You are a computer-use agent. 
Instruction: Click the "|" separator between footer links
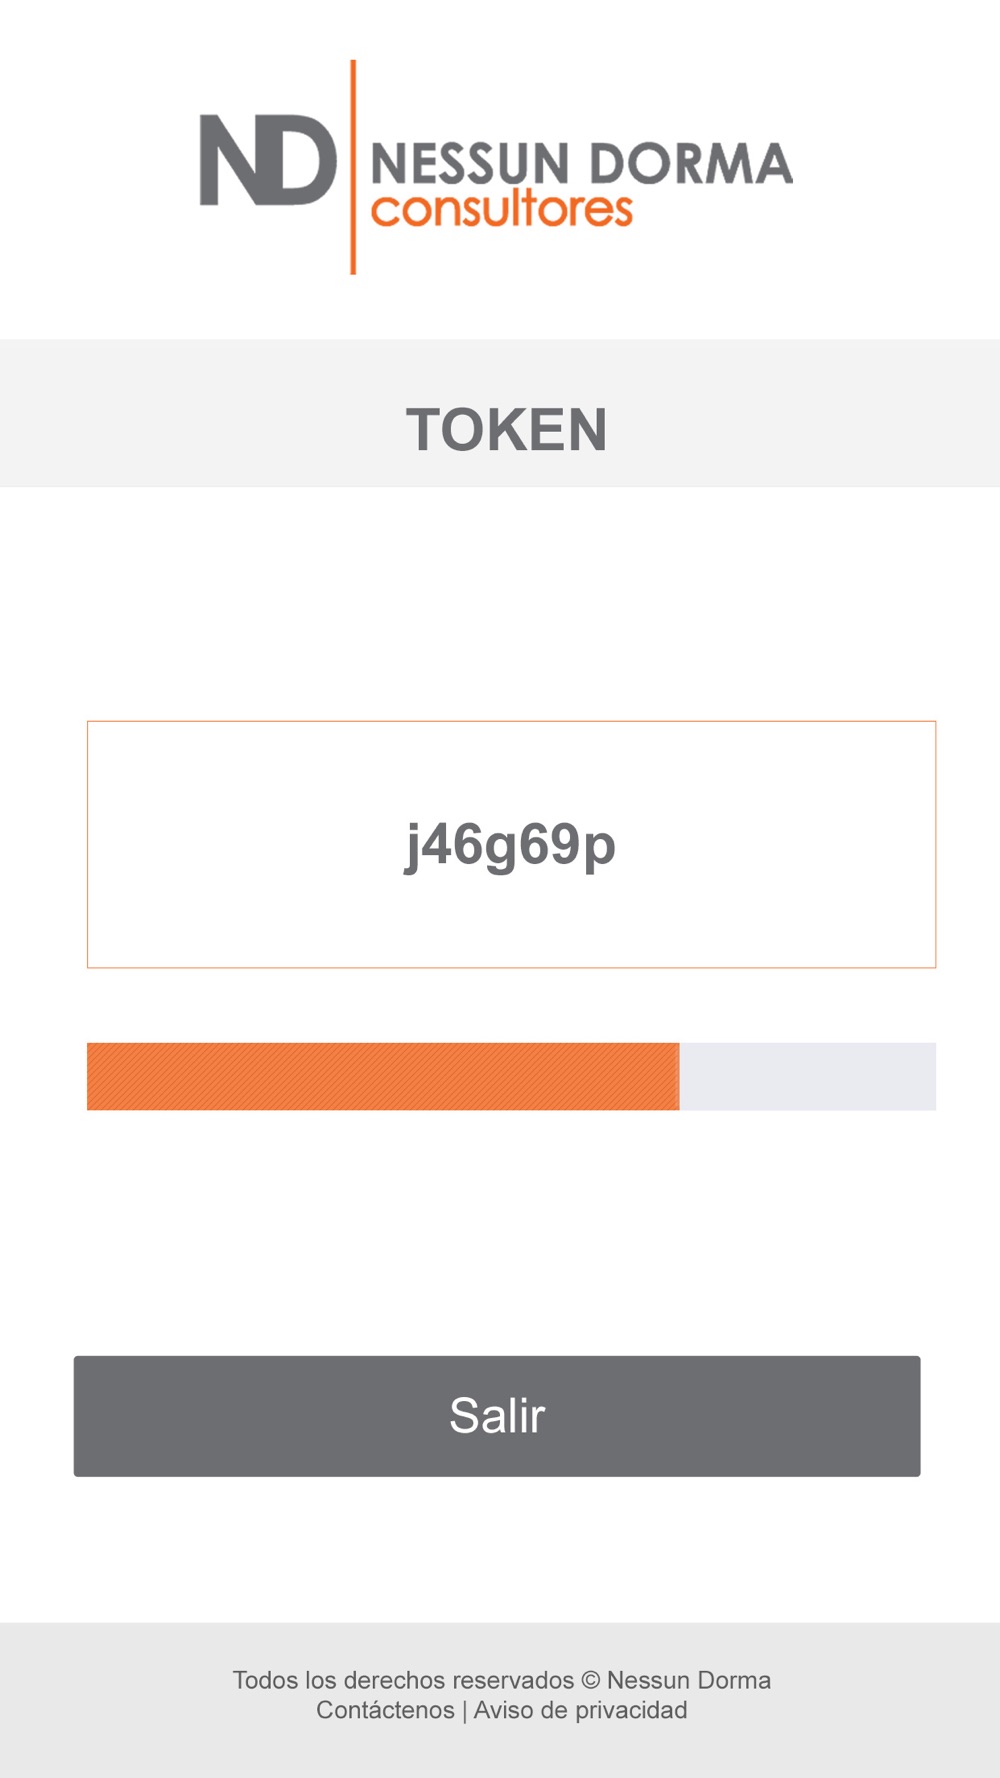[464, 1710]
